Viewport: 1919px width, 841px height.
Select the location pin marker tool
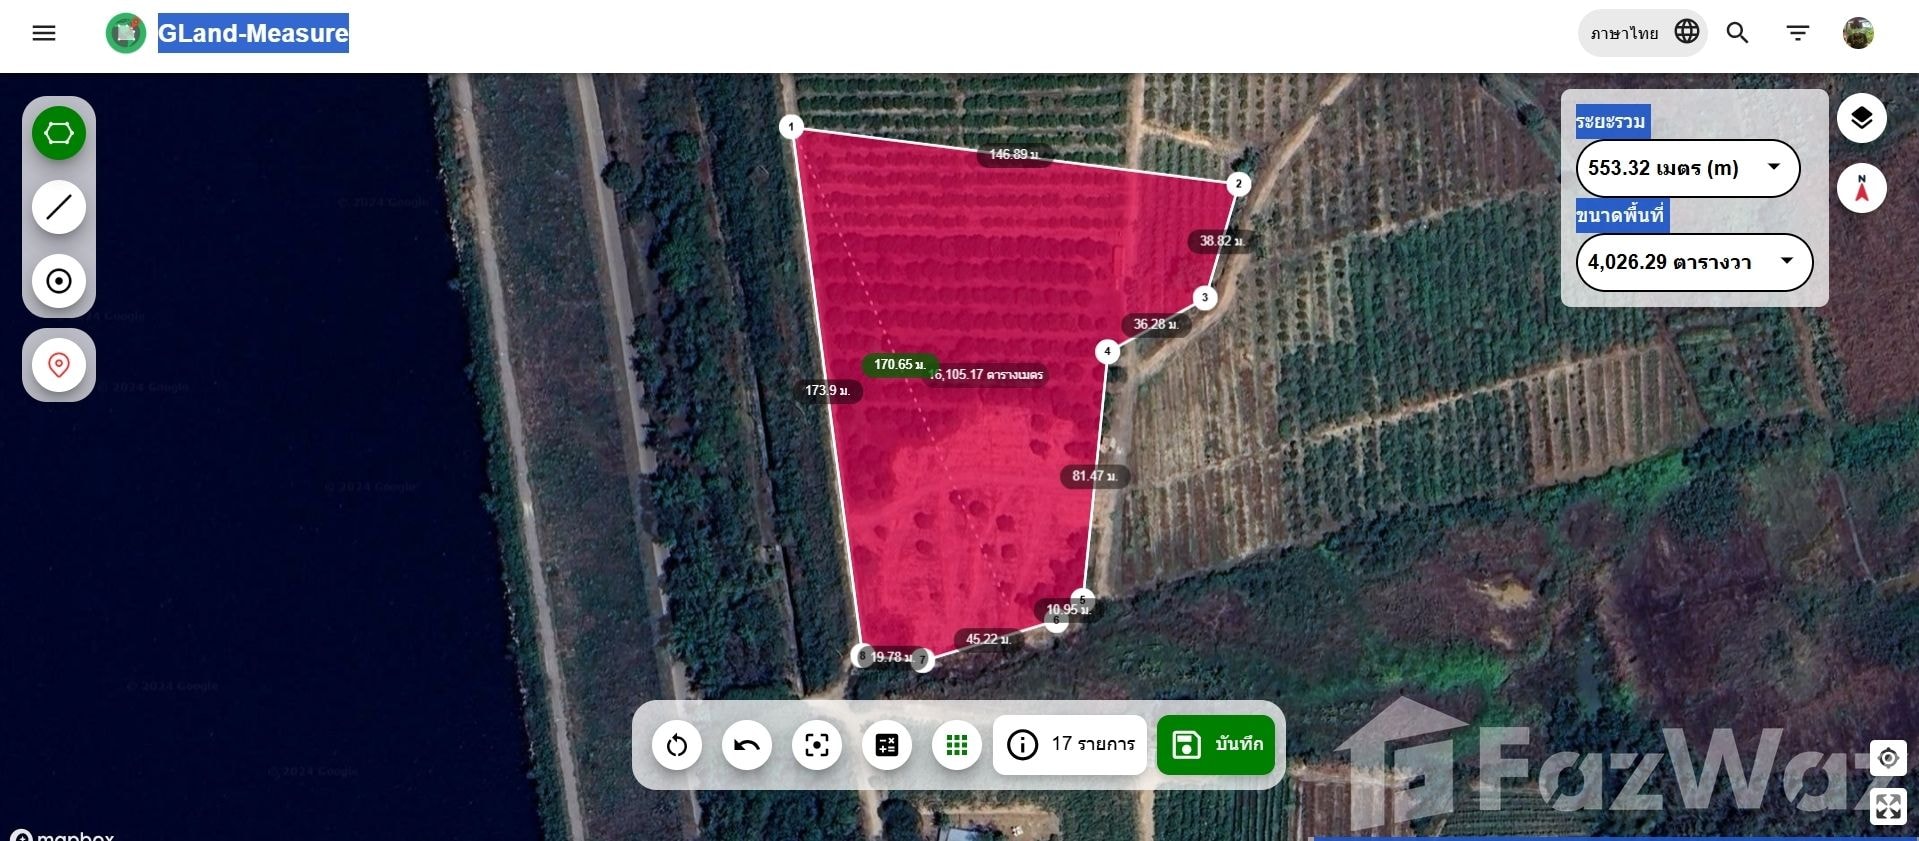pyautogui.click(x=59, y=365)
